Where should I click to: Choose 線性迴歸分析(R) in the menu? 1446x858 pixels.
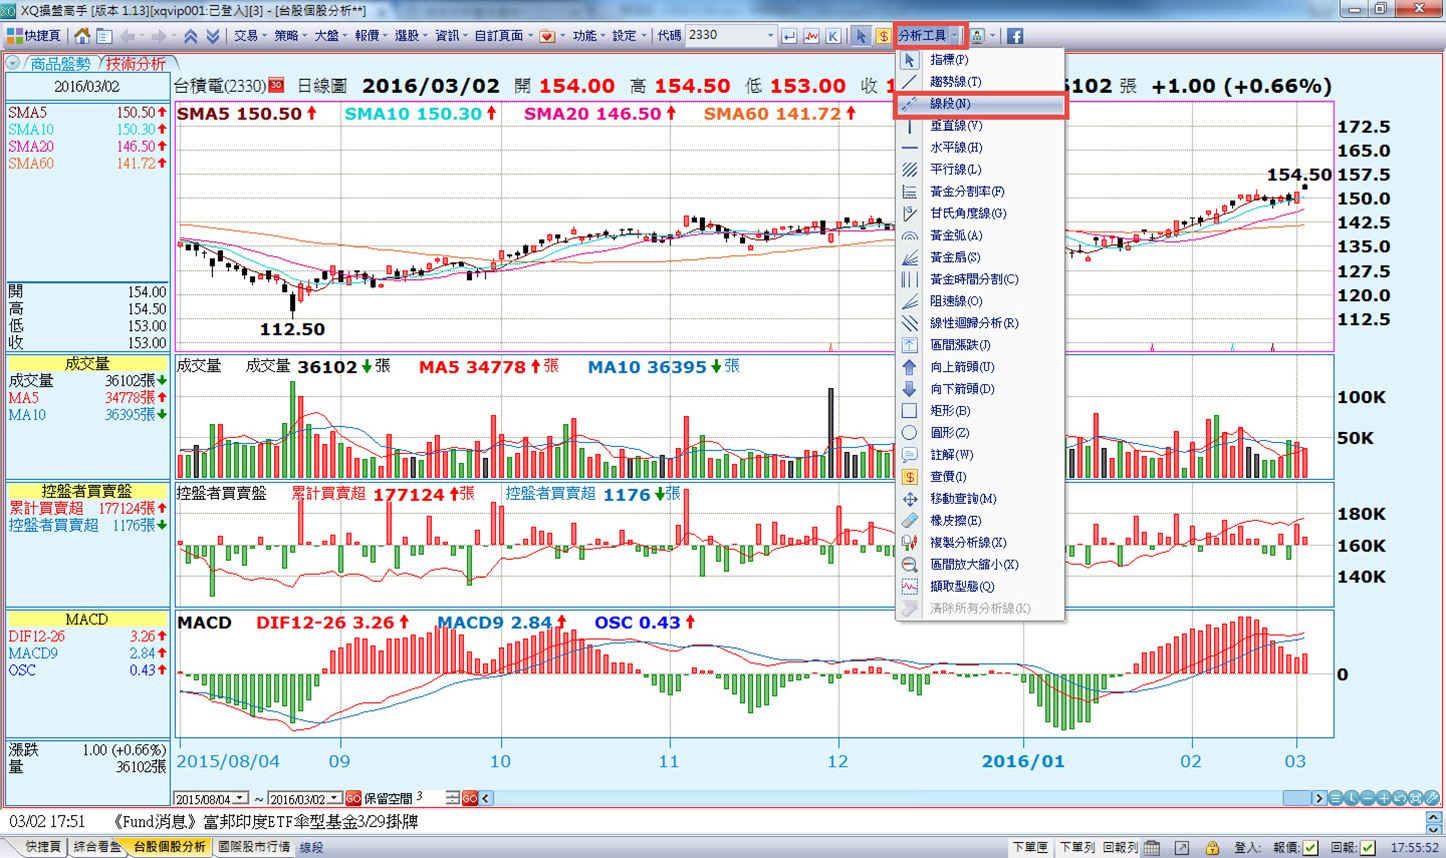980,323
